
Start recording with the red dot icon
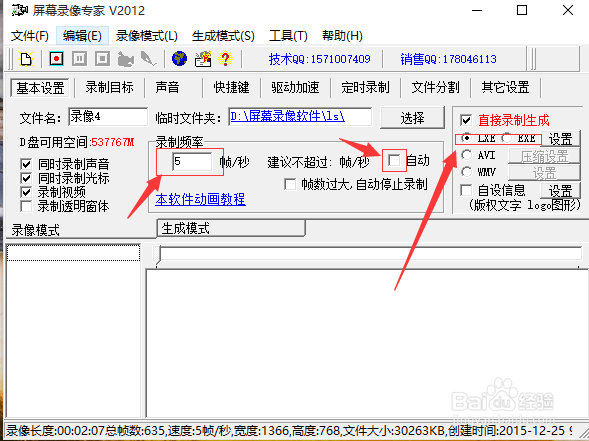[56, 59]
